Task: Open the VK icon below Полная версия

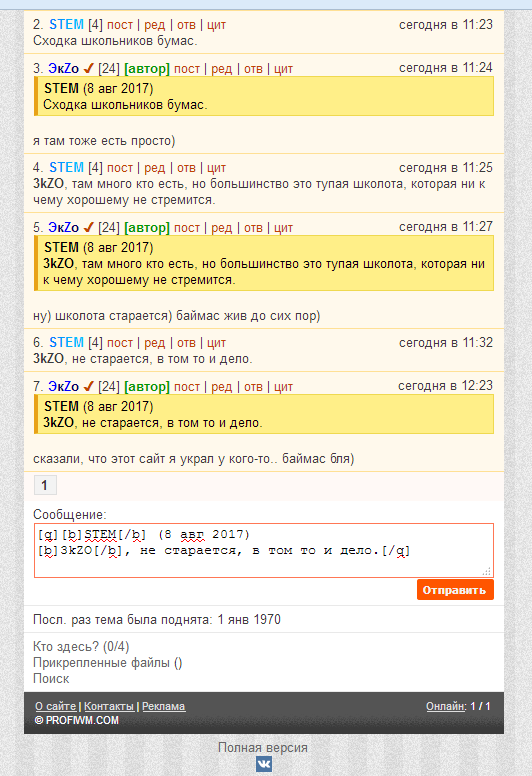Action: [264, 764]
